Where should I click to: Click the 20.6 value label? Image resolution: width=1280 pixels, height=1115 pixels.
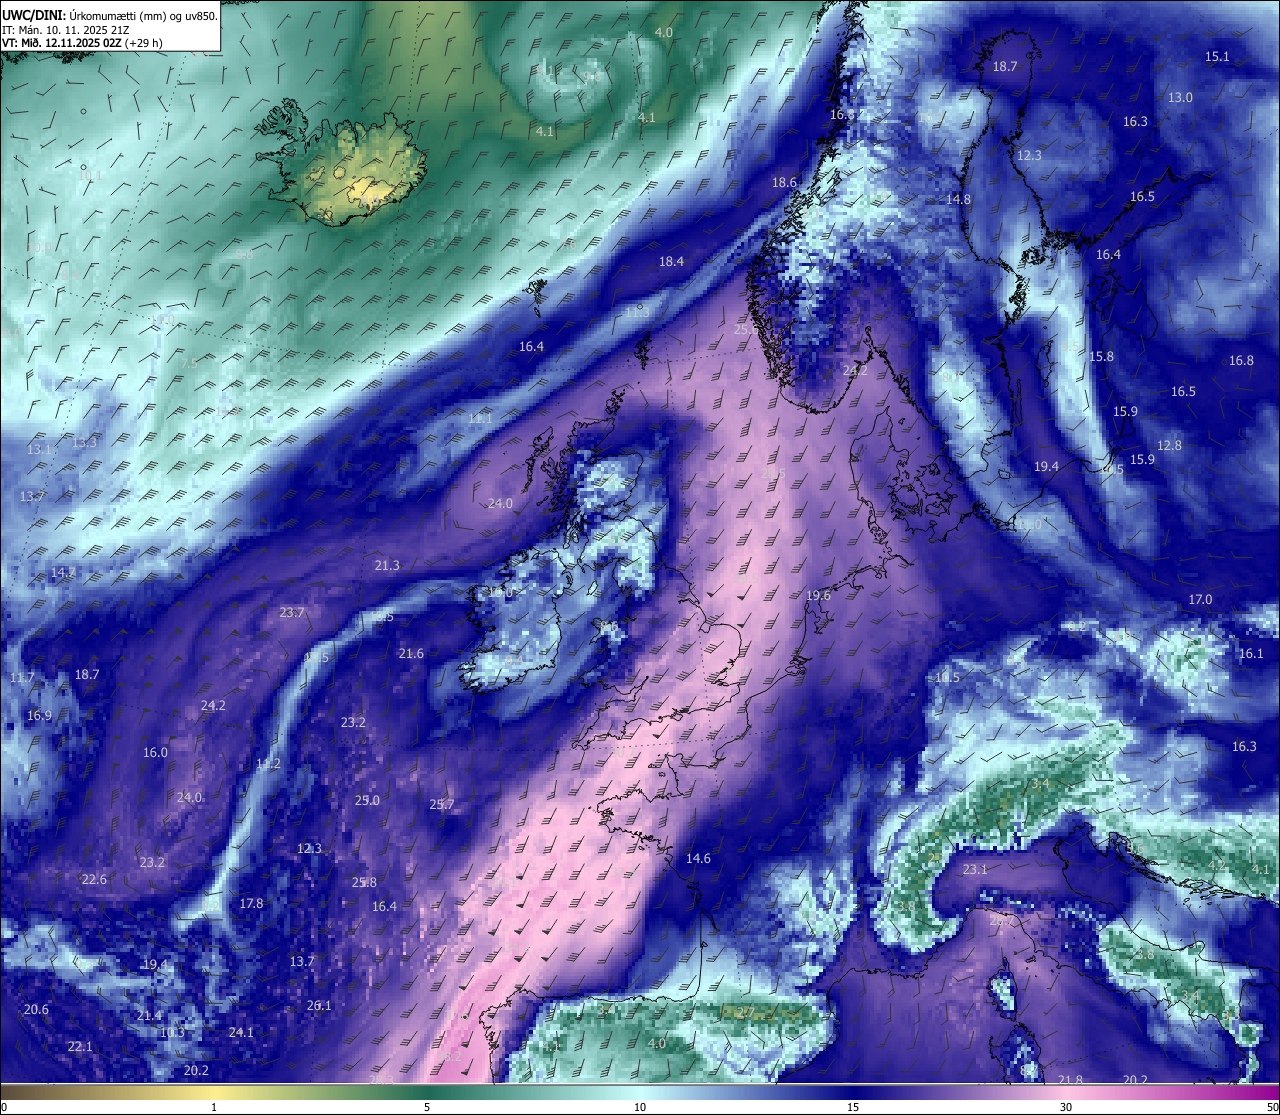coord(36,1010)
